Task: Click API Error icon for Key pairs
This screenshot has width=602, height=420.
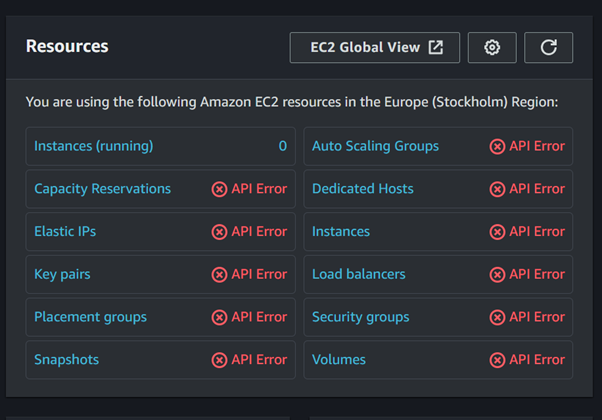Action: click(219, 274)
